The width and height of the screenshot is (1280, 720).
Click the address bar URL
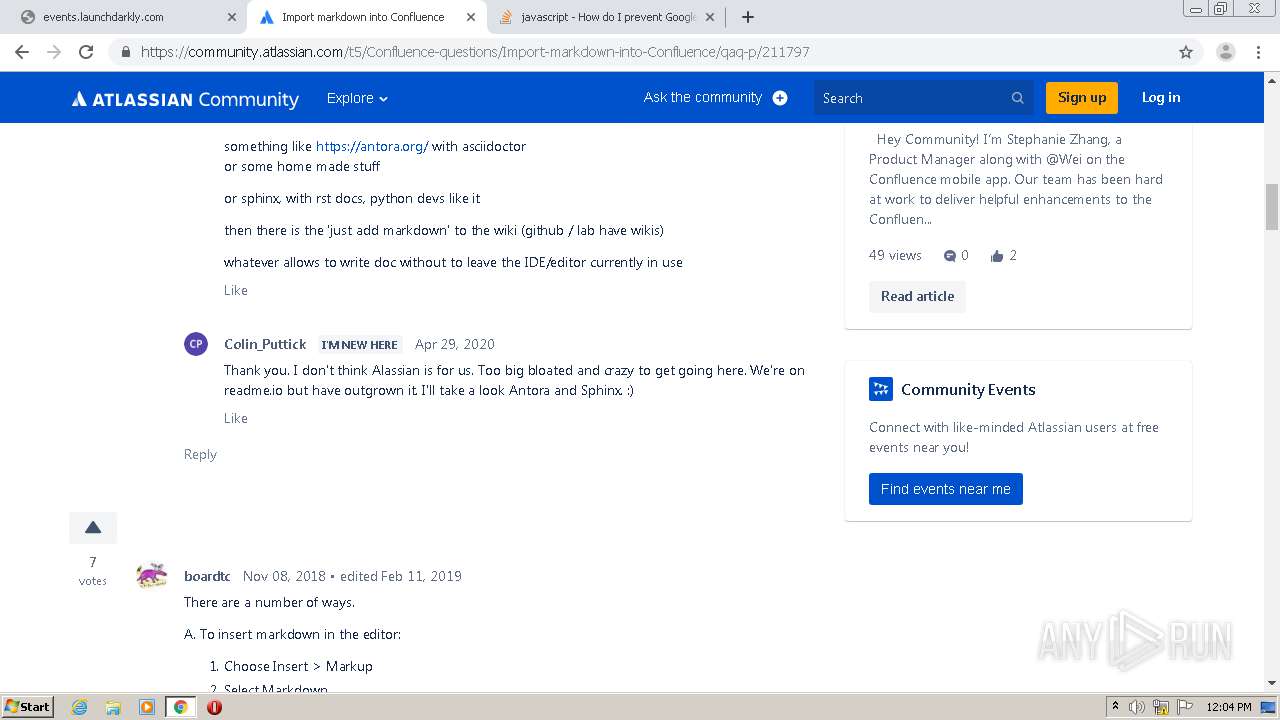click(x=475, y=52)
